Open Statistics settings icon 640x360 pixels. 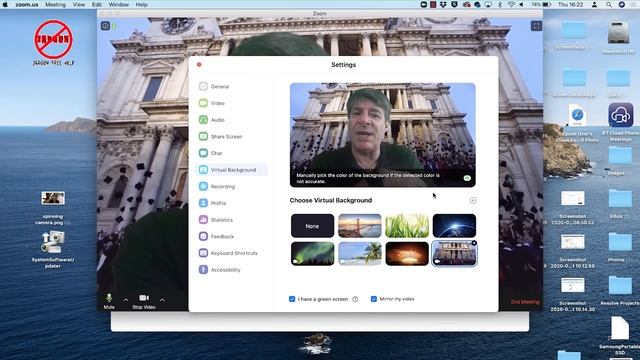click(203, 220)
